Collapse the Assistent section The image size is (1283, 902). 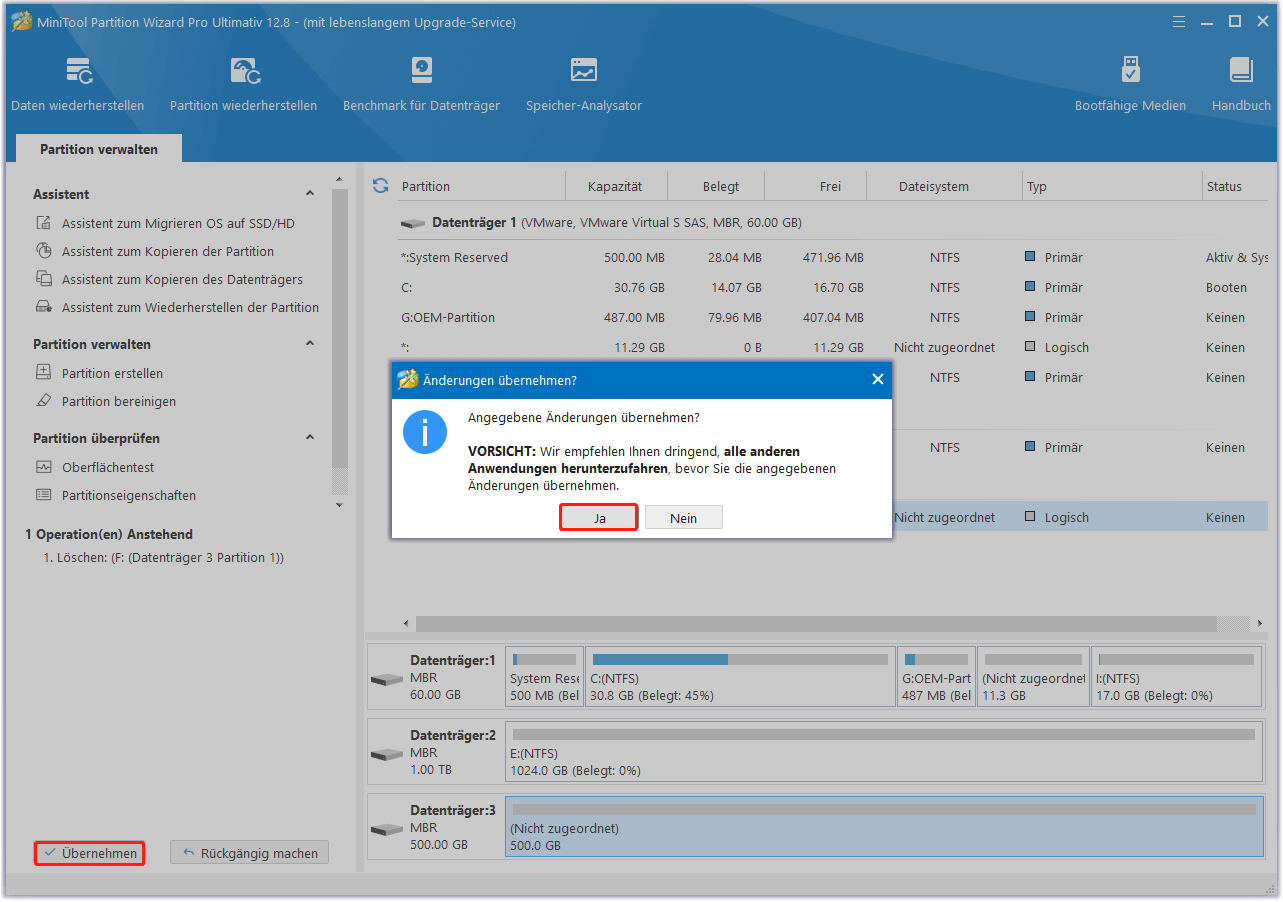click(310, 194)
